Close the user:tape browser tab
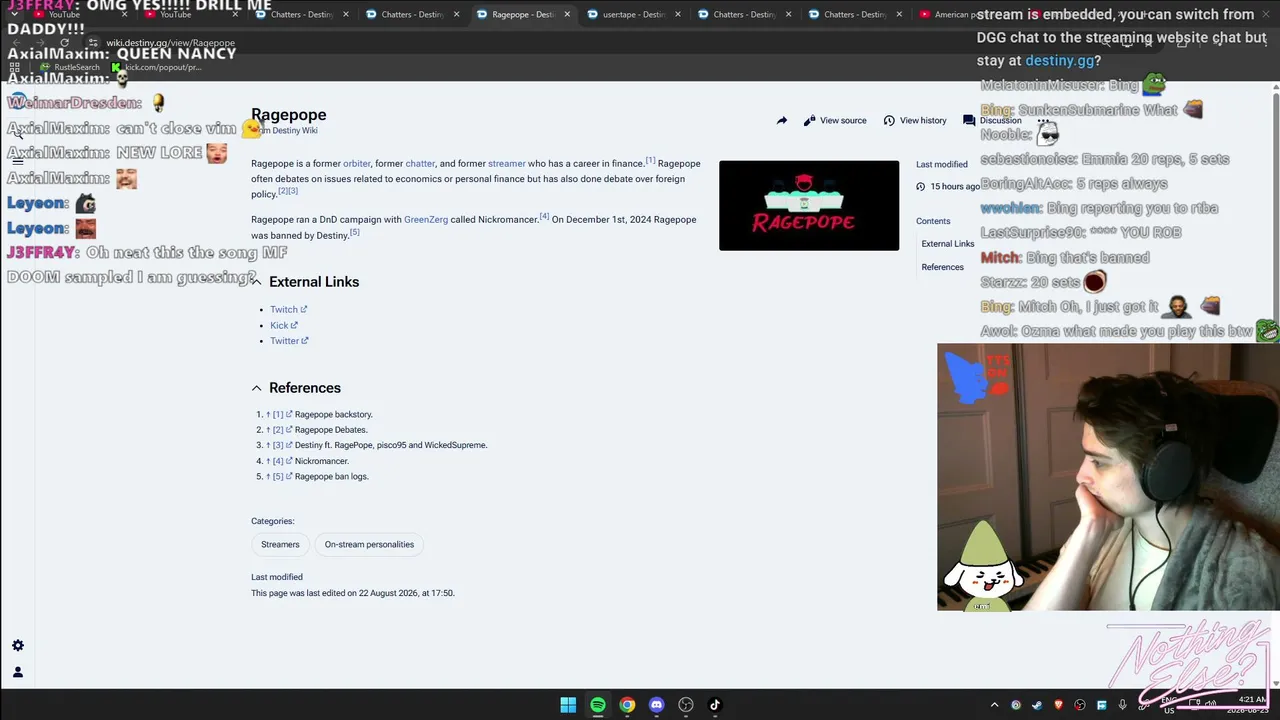 [678, 15]
